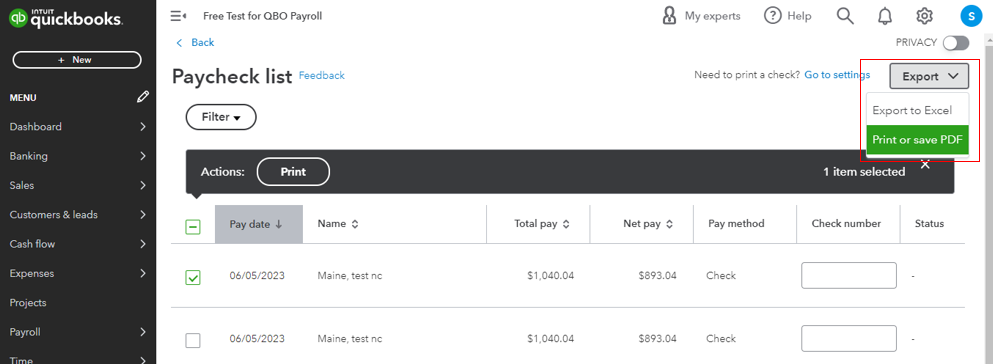The width and height of the screenshot is (993, 364).
Task: Select Export to Excel option
Action: 917,110
